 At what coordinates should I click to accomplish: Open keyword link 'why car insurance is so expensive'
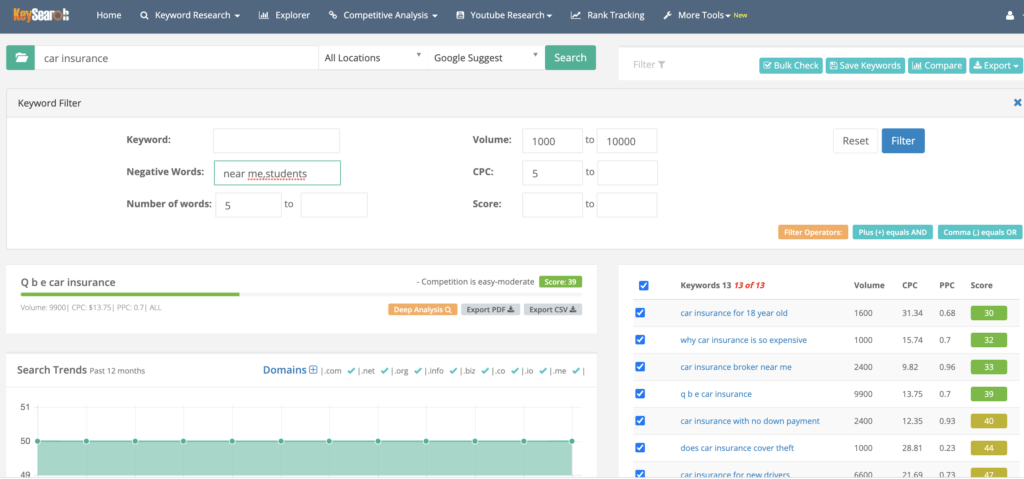pyautogui.click(x=743, y=340)
